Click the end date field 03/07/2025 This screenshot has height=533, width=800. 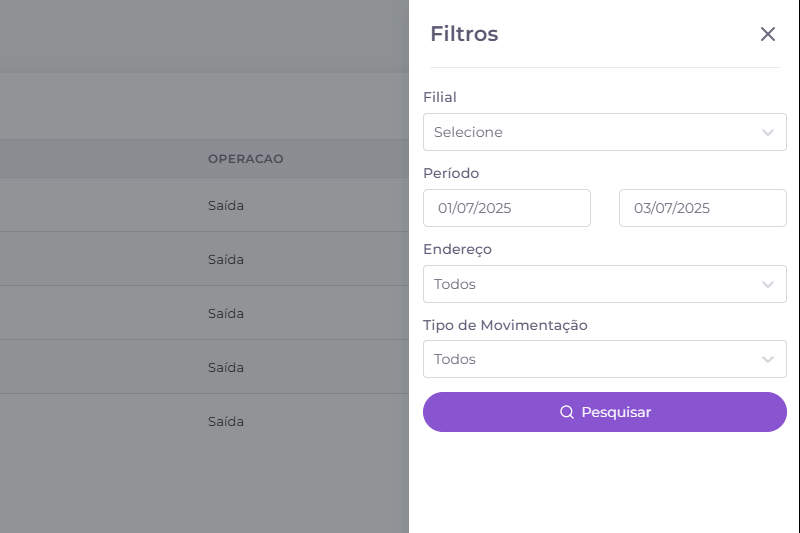pyautogui.click(x=703, y=208)
